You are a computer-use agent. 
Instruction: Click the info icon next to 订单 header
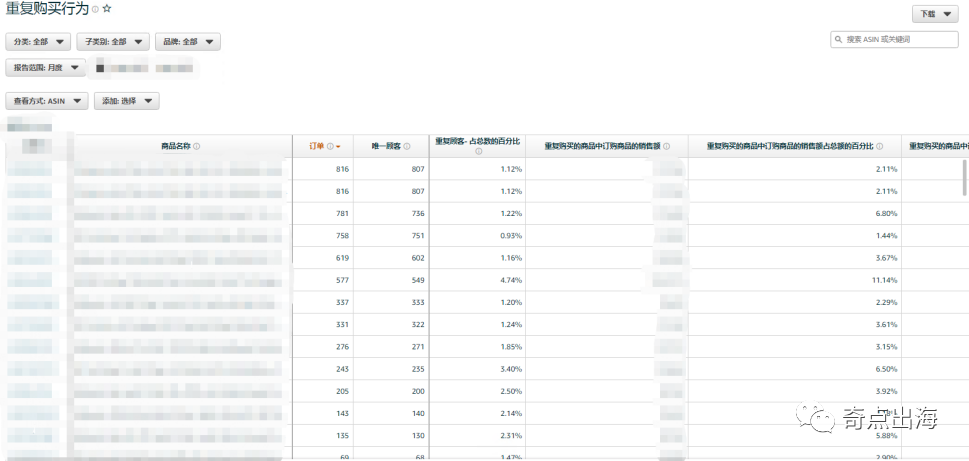pyautogui.click(x=330, y=146)
